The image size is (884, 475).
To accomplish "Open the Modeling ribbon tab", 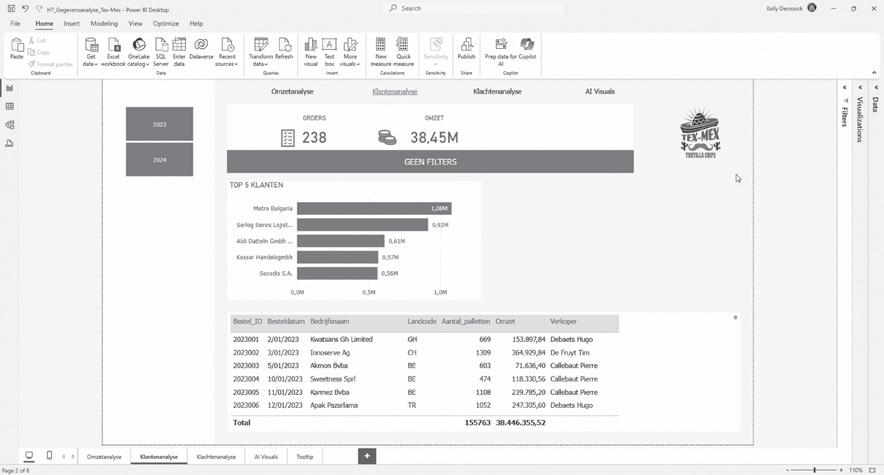I will pyautogui.click(x=104, y=24).
